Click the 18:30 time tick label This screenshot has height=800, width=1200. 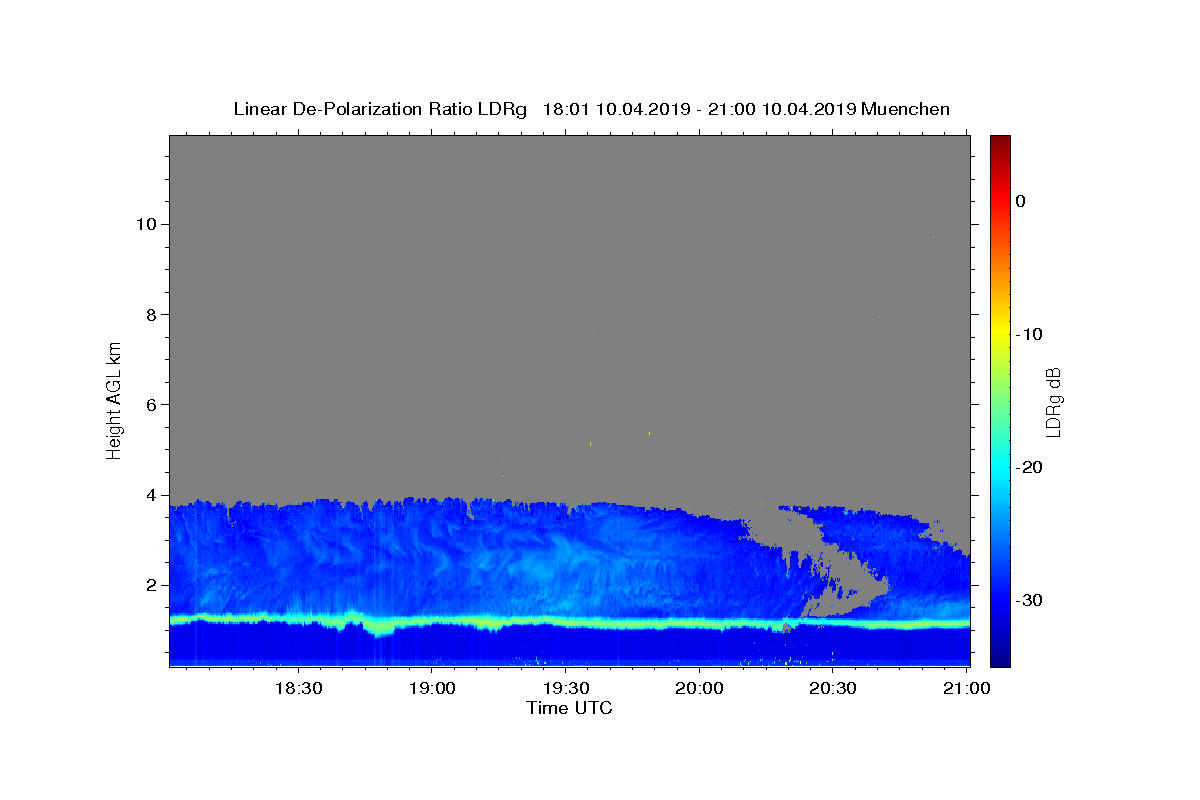[298, 688]
